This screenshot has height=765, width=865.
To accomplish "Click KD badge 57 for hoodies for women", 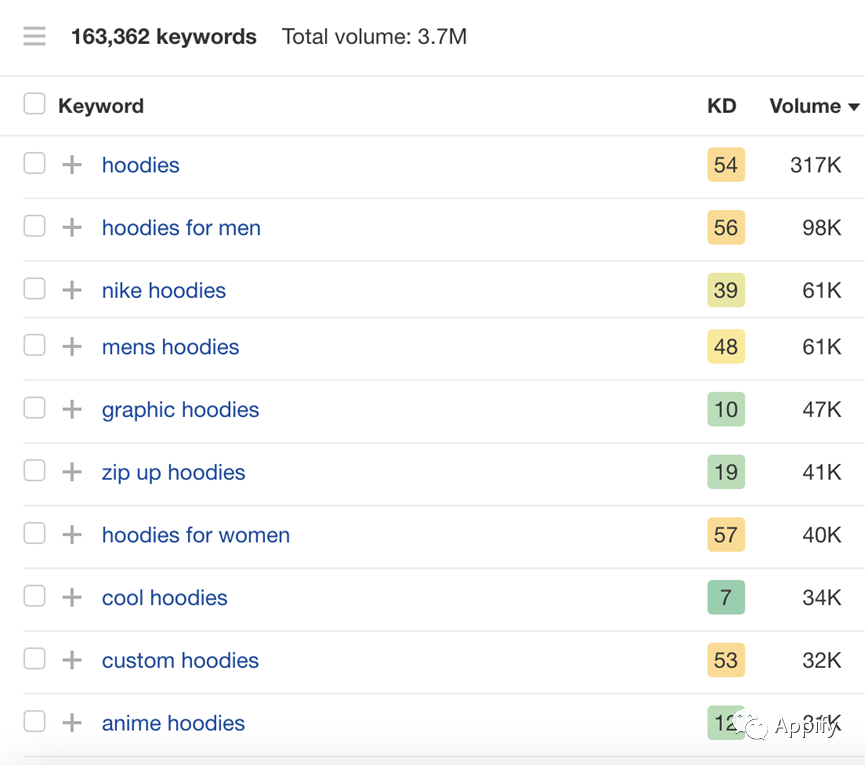I will [726, 534].
